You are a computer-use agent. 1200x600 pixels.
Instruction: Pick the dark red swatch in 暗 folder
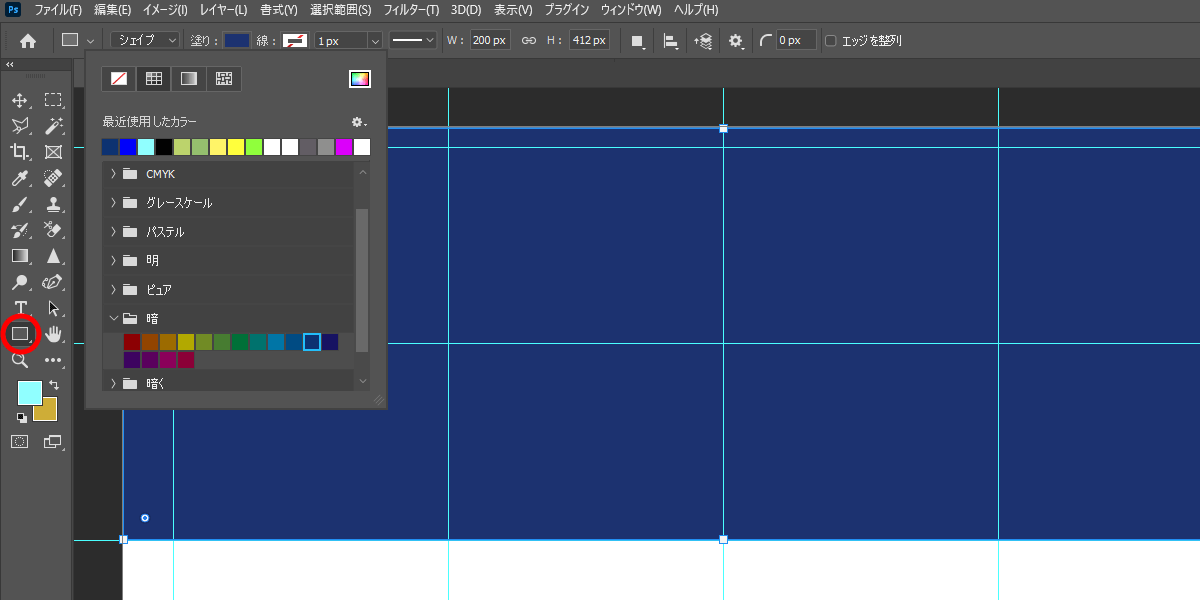(132, 342)
